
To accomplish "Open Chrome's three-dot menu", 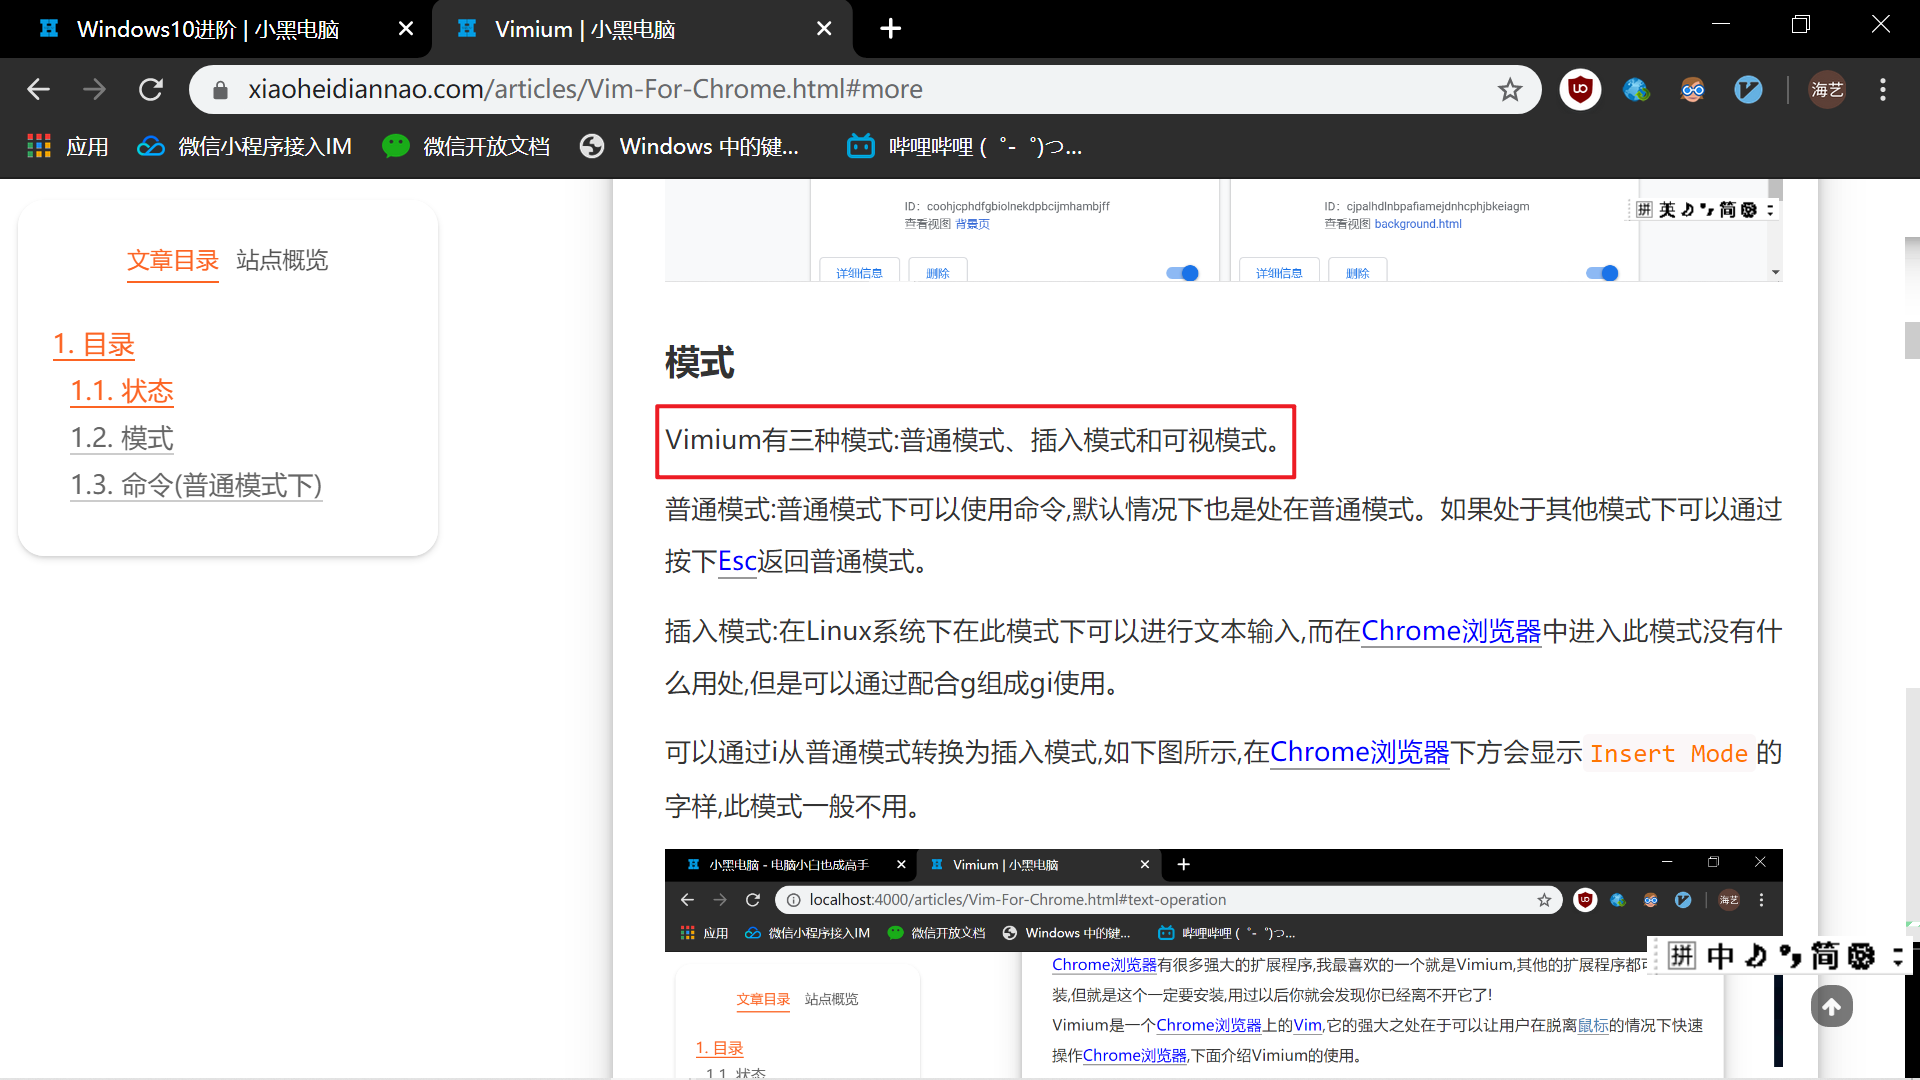I will click(1883, 90).
